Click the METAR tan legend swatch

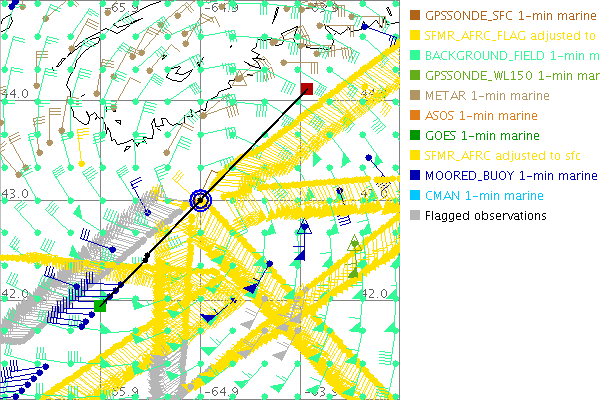[415, 96]
